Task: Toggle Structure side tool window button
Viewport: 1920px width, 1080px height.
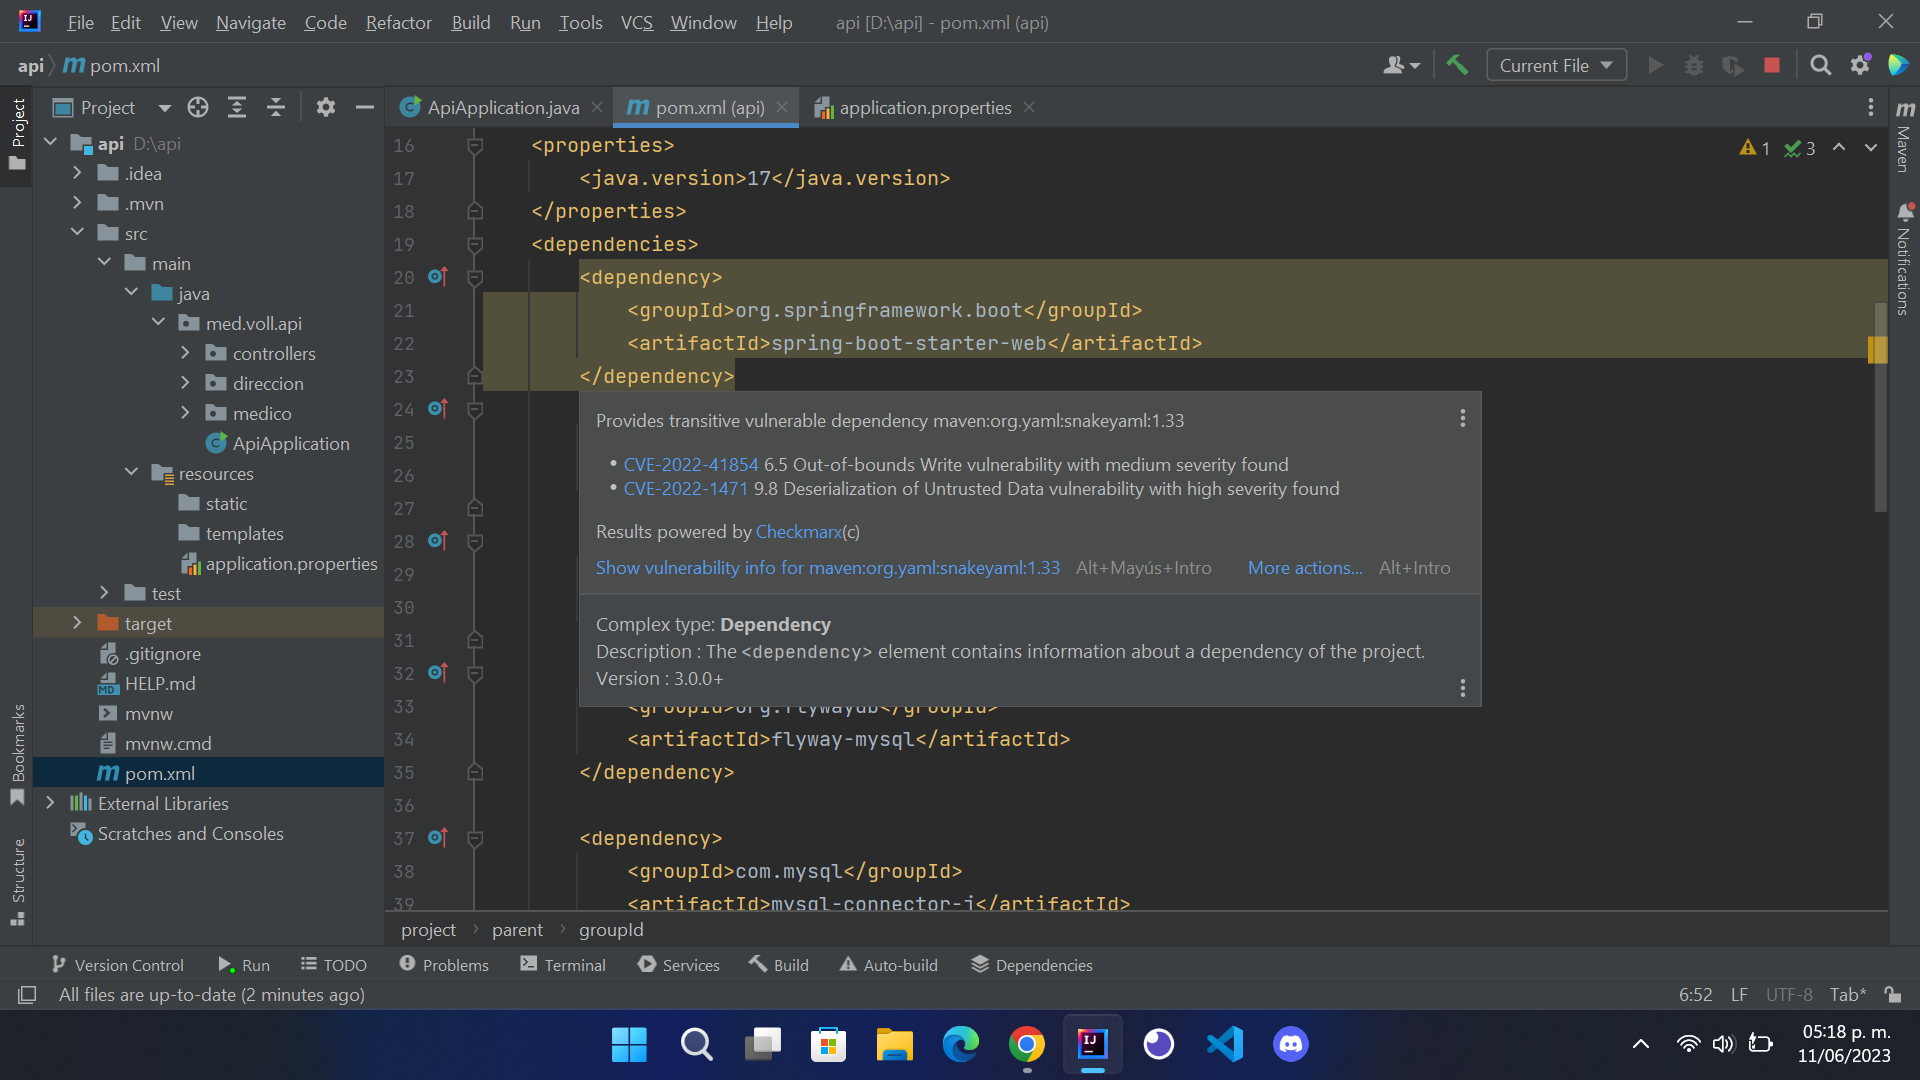Action: click(17, 882)
